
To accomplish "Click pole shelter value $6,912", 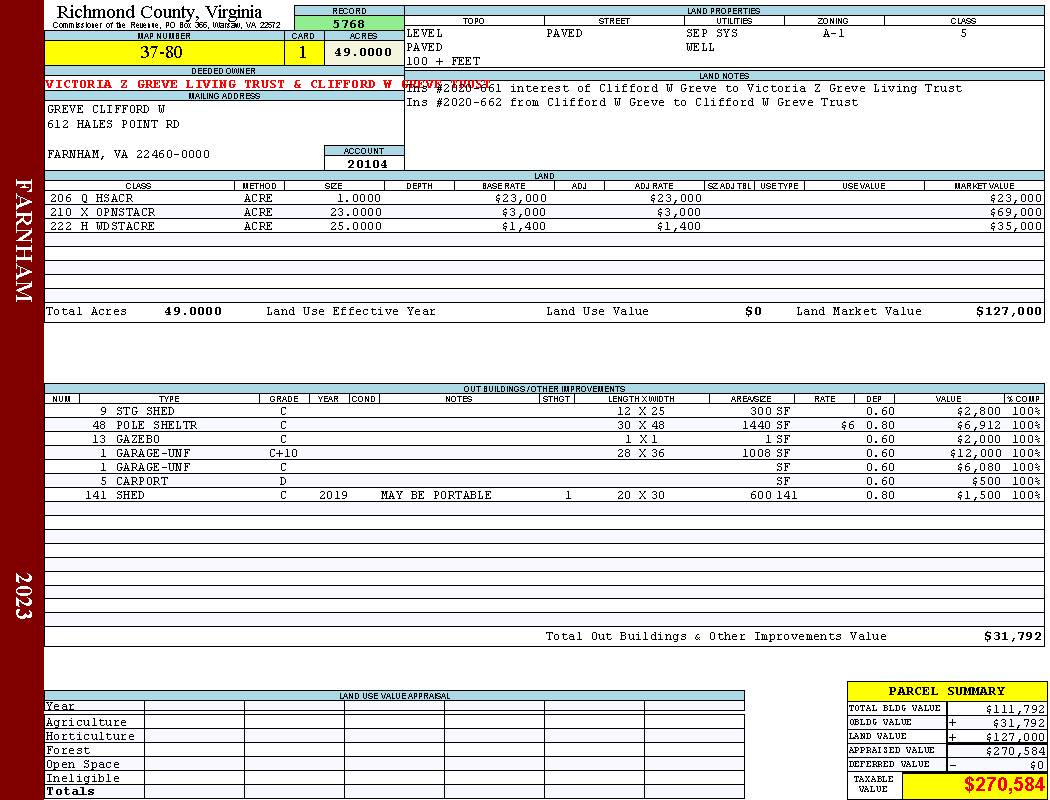I will click(978, 425).
